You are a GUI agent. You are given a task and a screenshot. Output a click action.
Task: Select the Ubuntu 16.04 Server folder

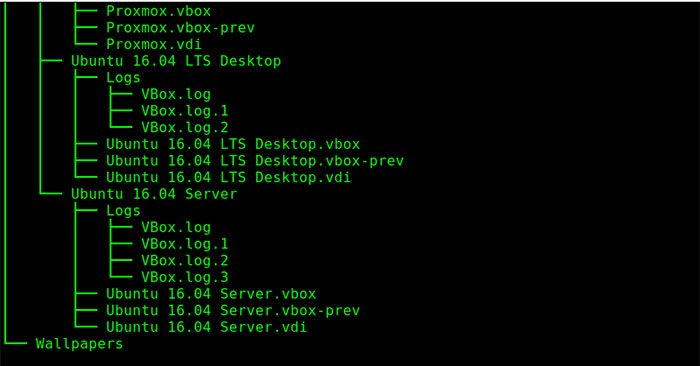(154, 194)
